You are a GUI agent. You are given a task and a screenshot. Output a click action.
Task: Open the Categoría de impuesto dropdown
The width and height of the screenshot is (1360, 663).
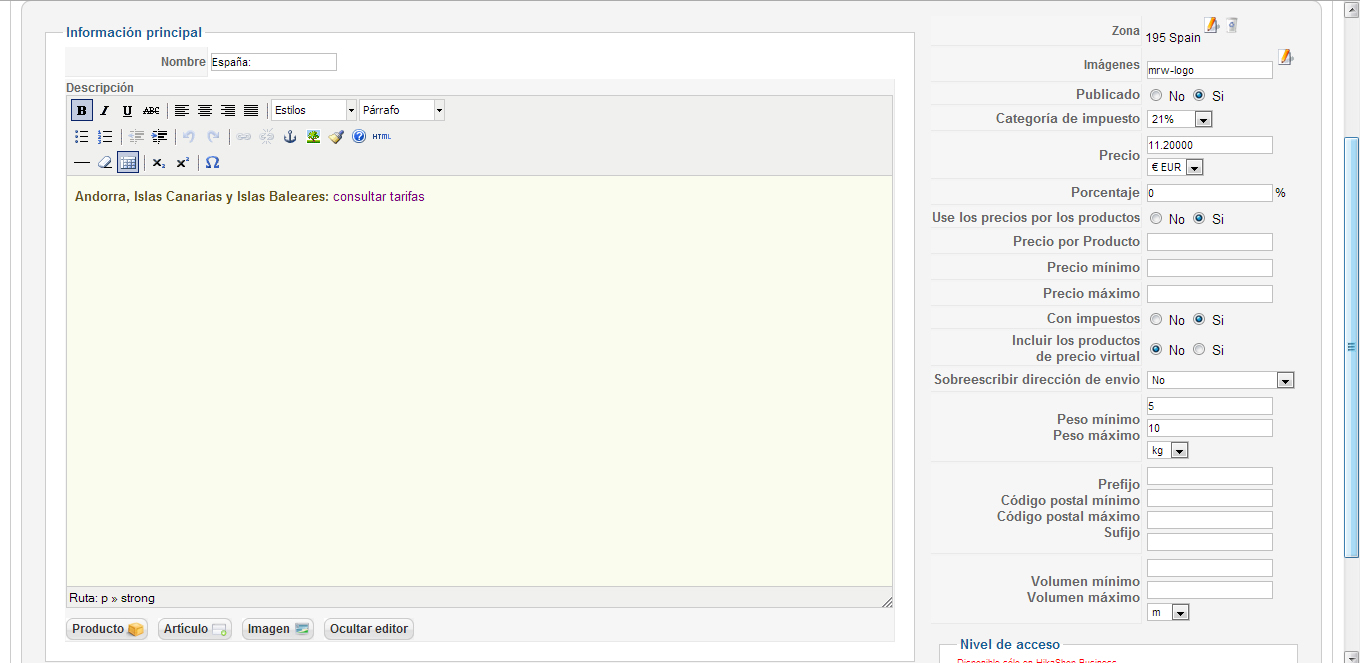click(1180, 119)
